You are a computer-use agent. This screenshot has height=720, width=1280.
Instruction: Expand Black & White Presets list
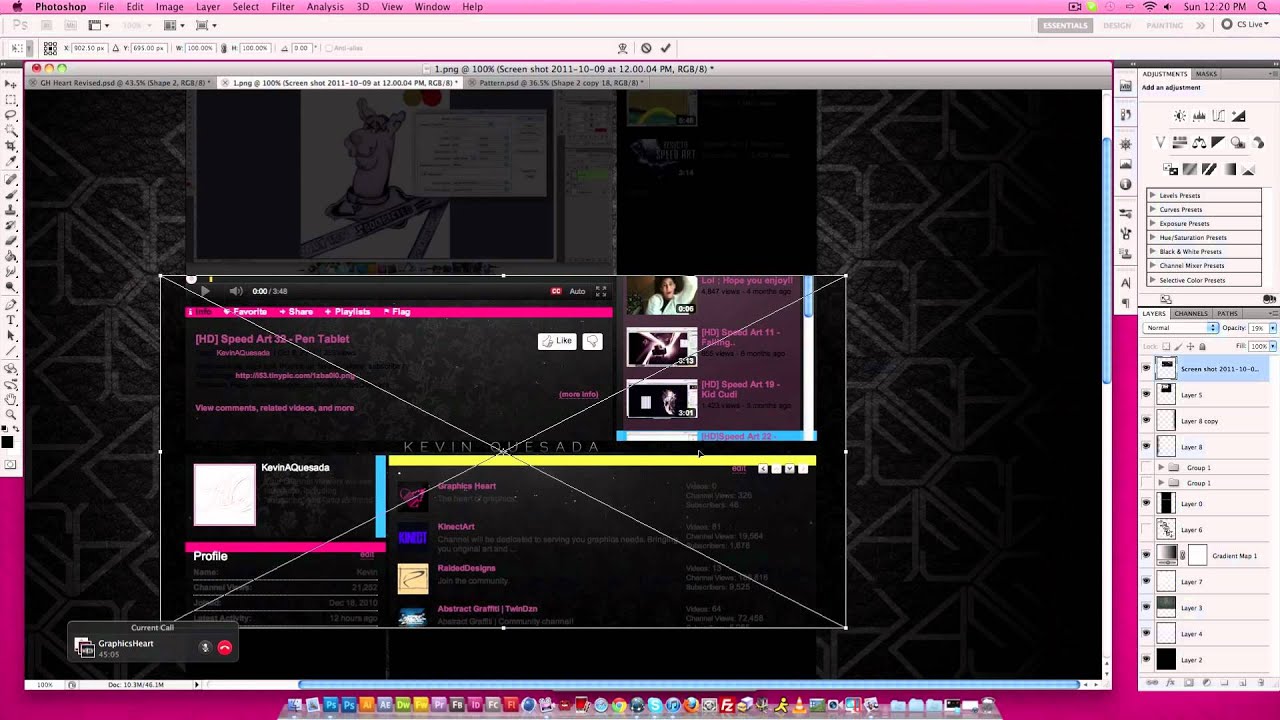[x=1152, y=251]
